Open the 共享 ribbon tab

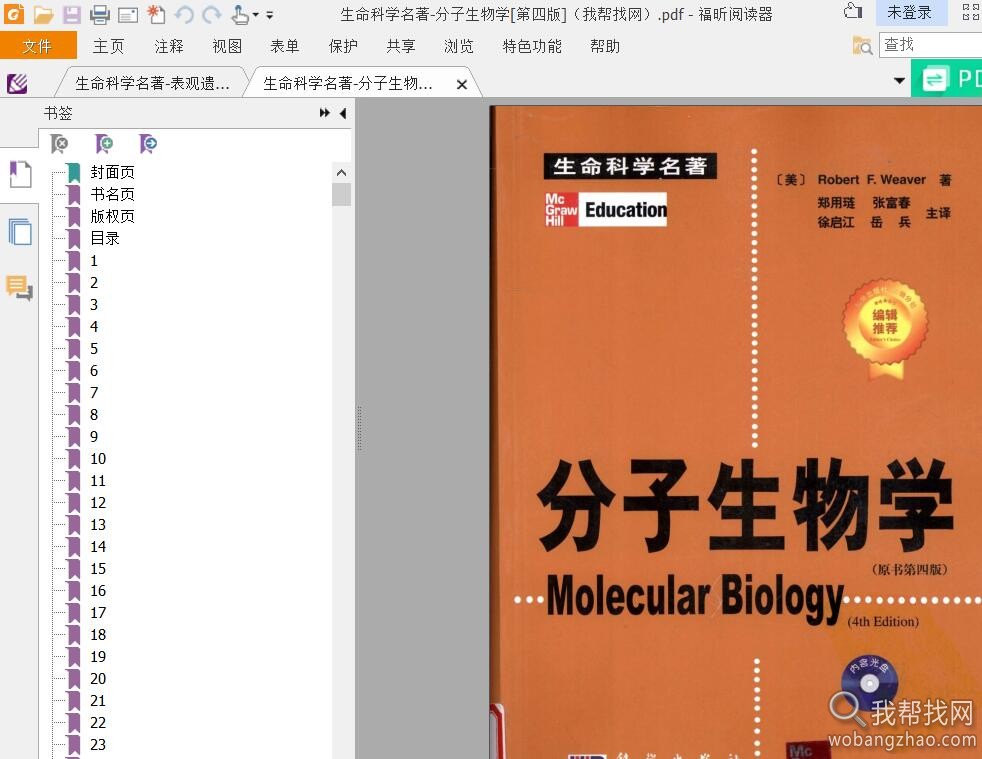[401, 46]
